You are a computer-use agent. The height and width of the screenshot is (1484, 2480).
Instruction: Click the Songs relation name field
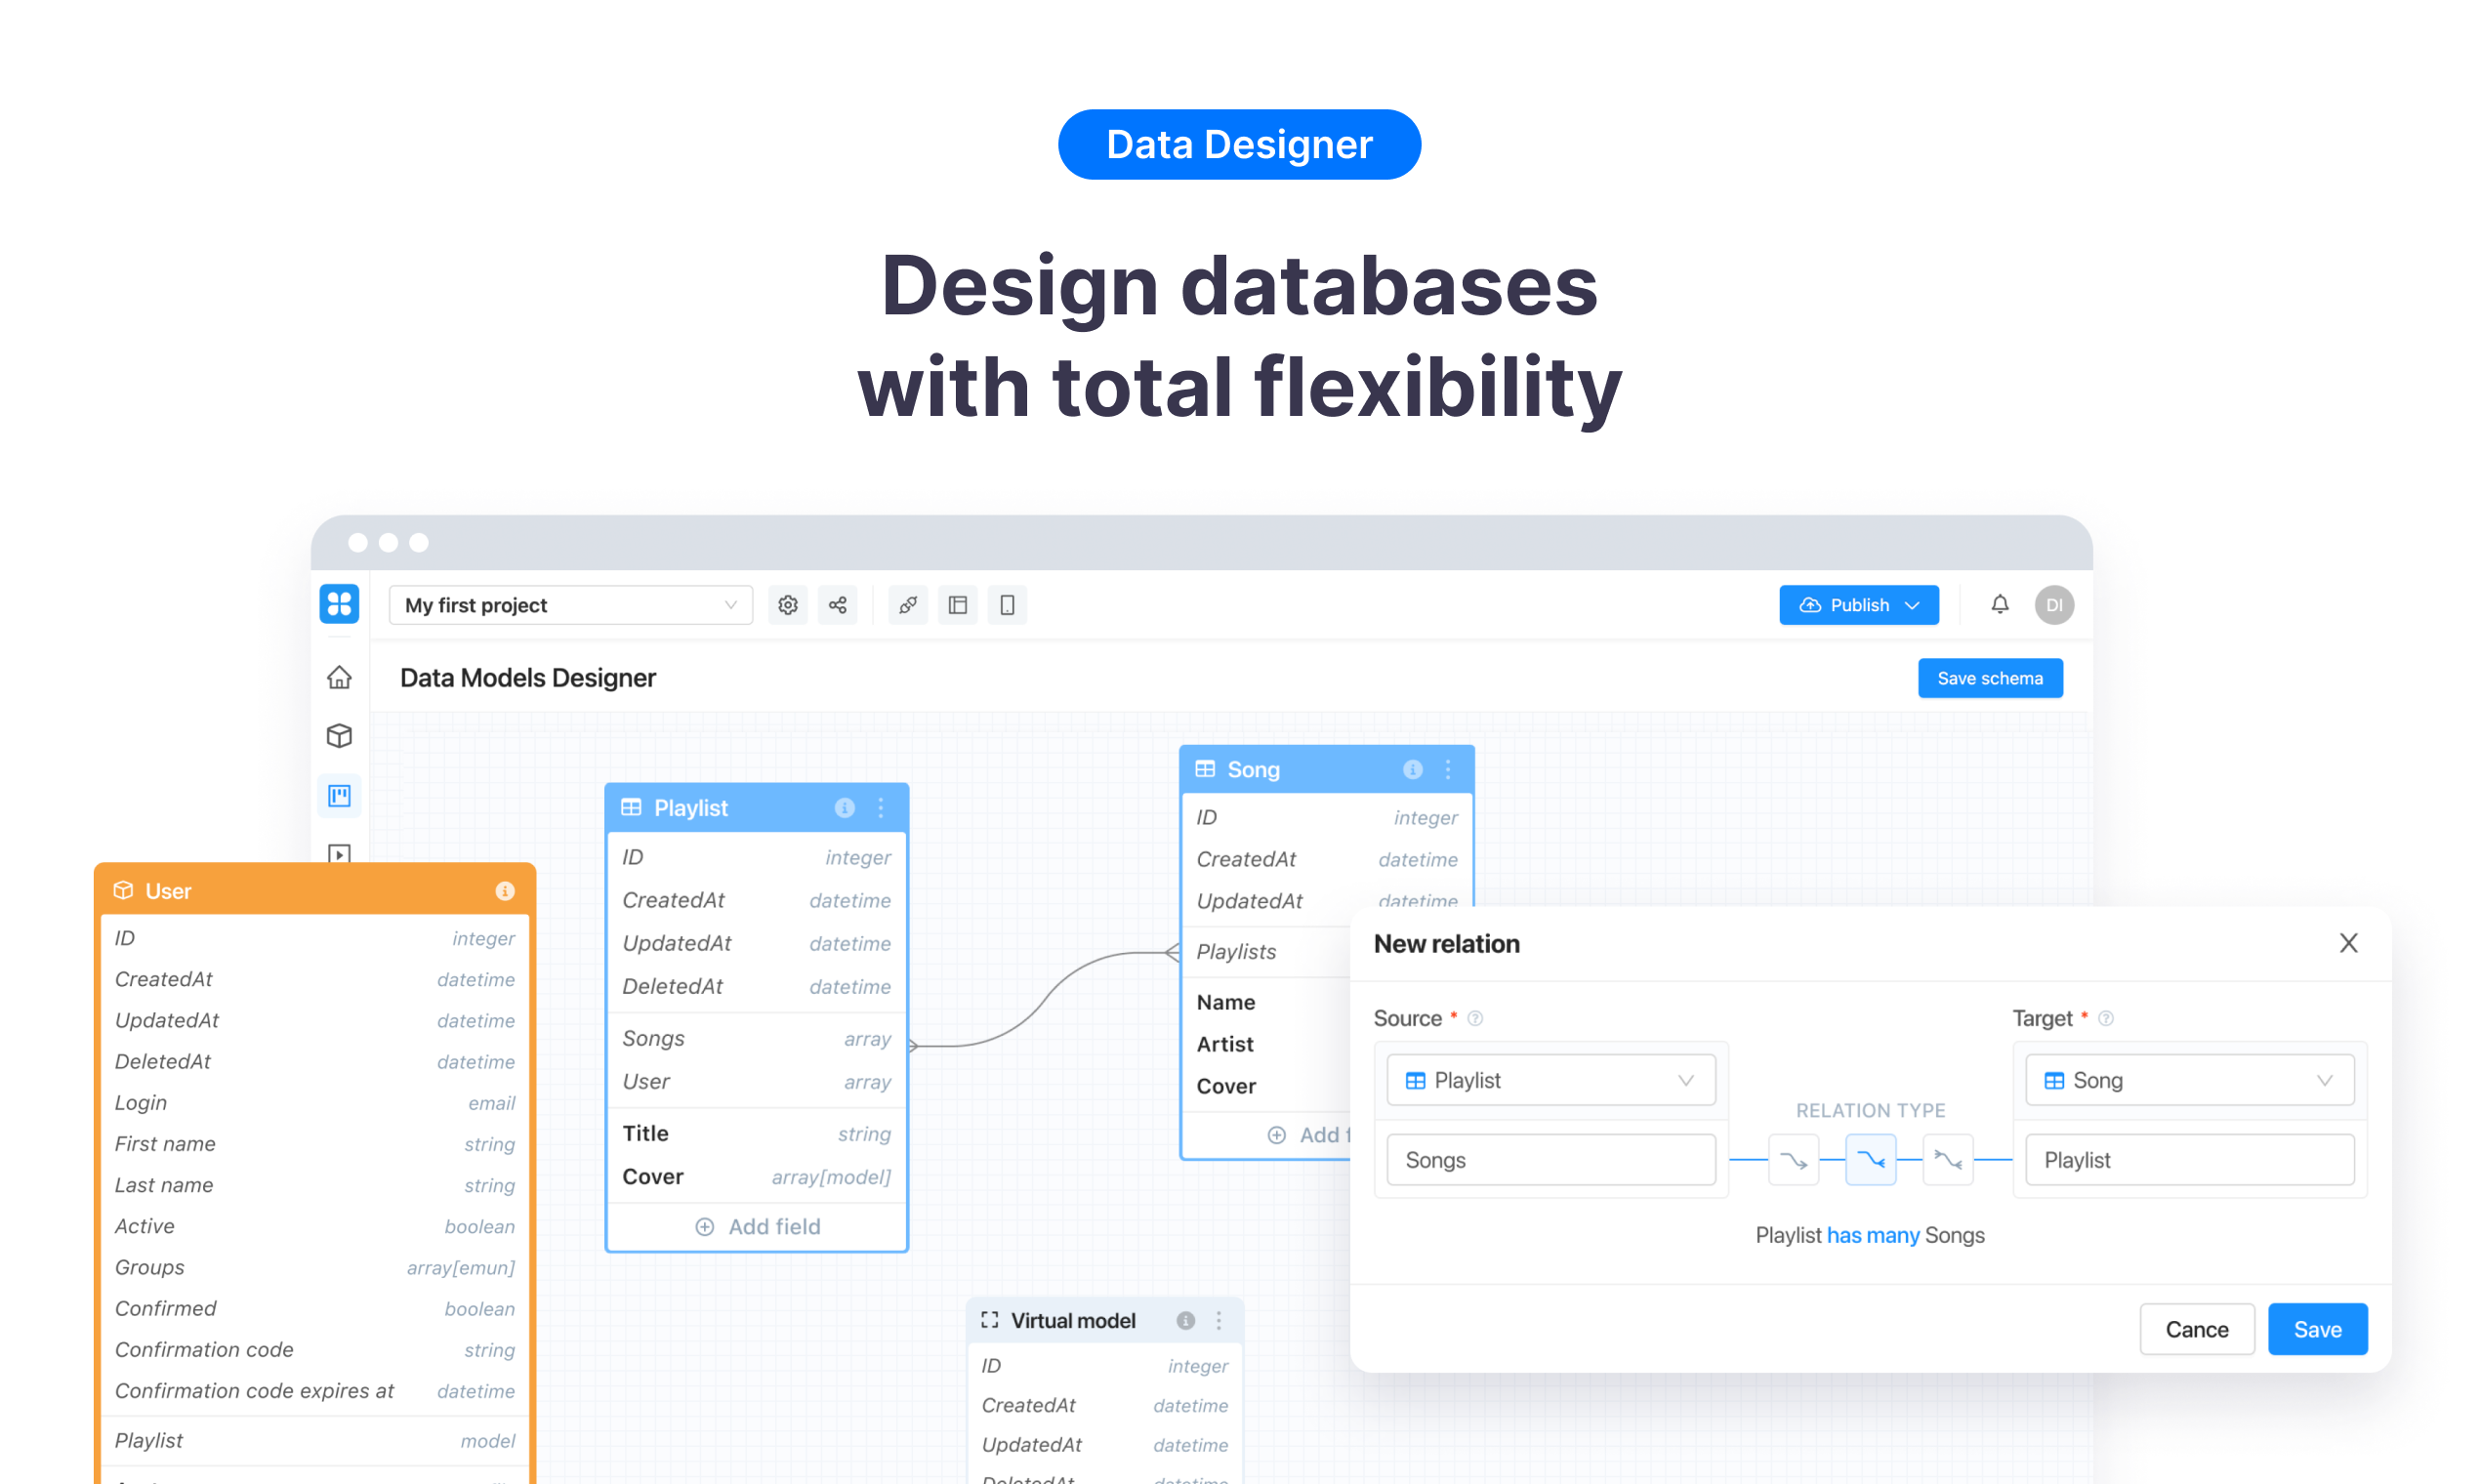tap(1550, 1159)
